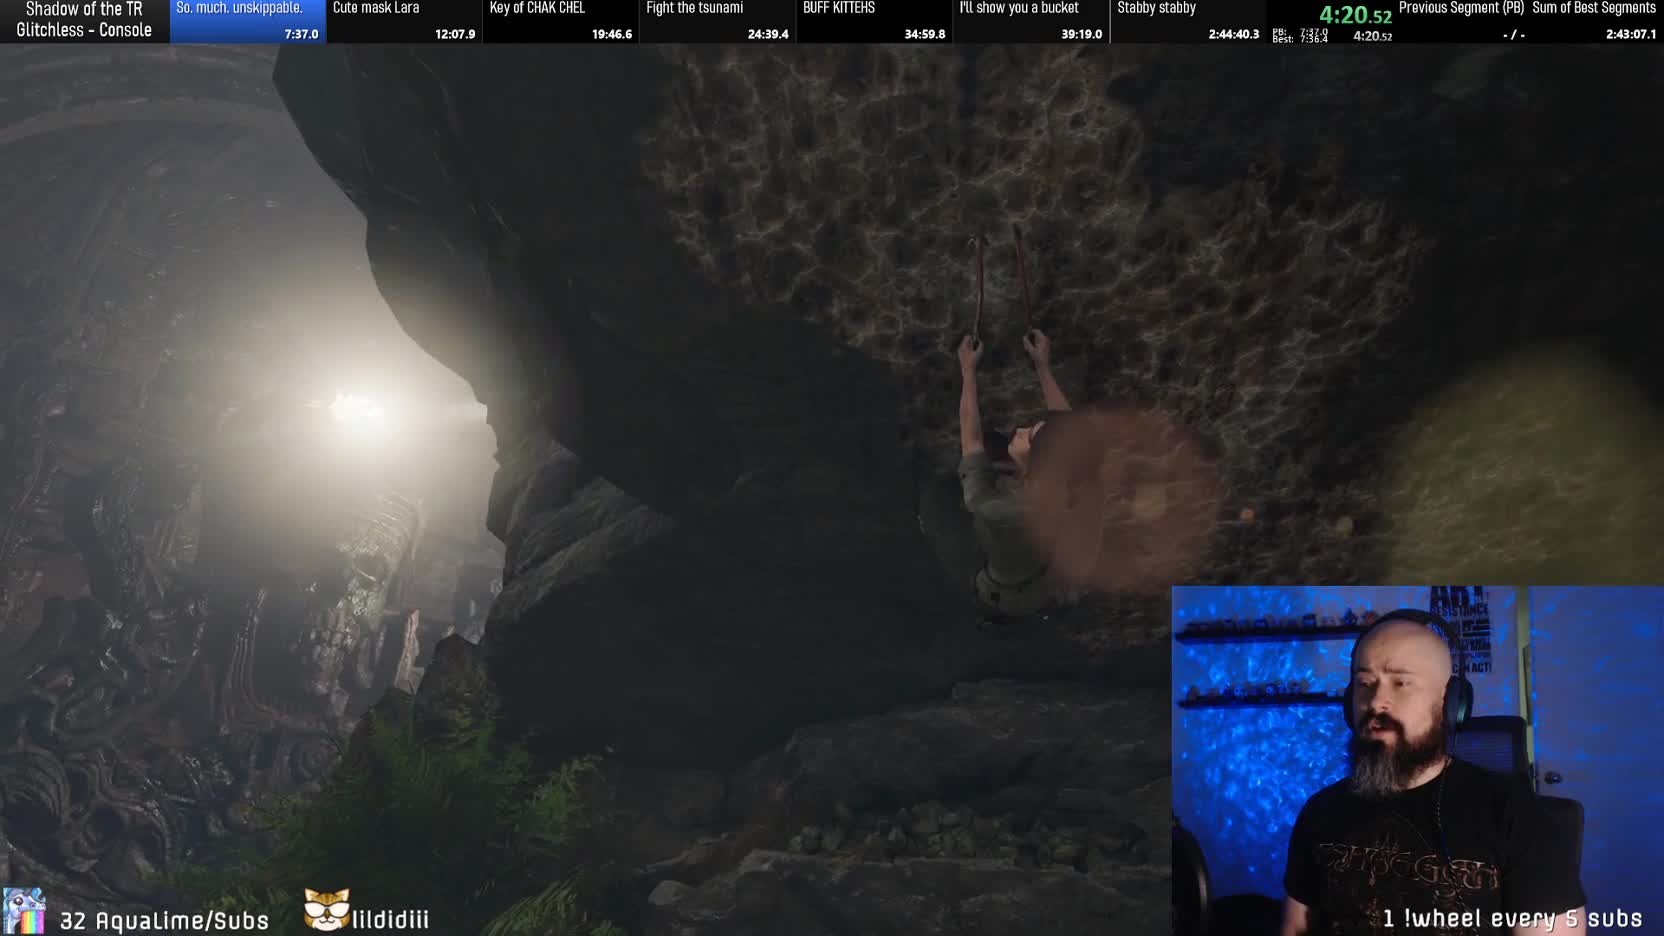This screenshot has width=1664, height=936.
Task: Click the '- / -' previous segment value
Action: point(1513,34)
